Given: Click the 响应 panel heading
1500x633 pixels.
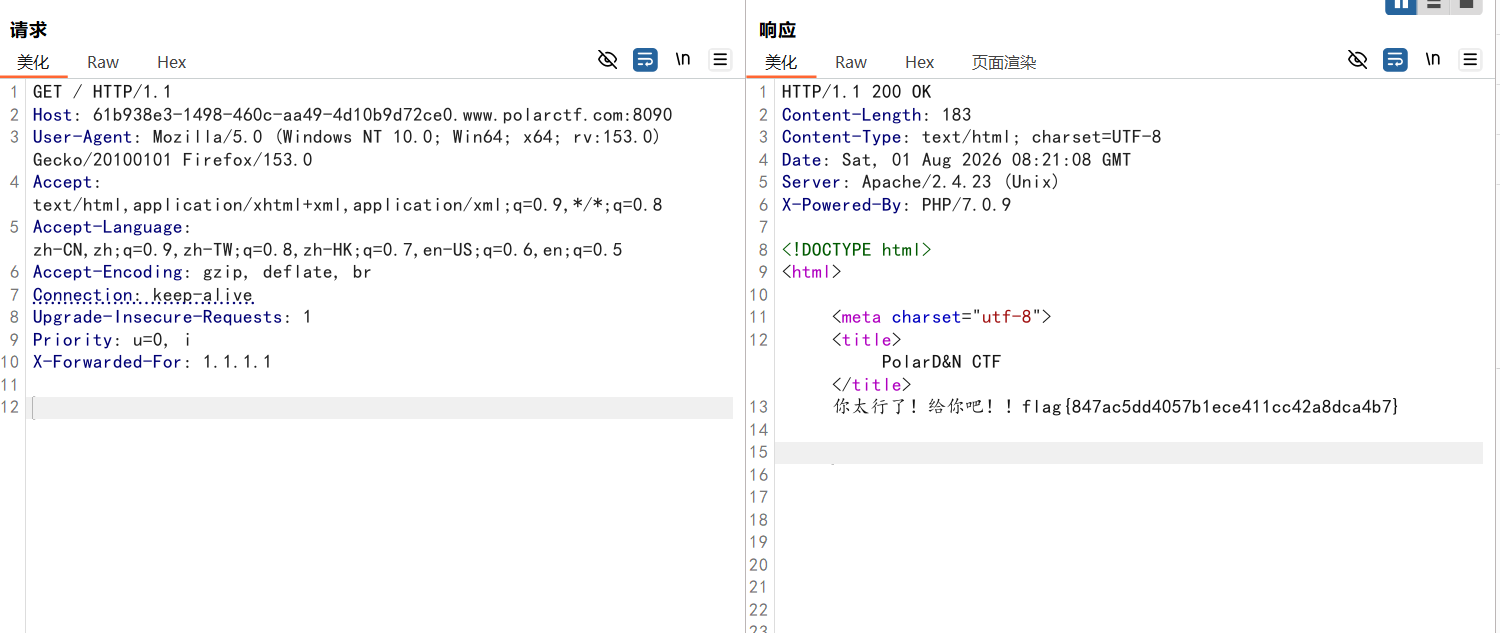Looking at the screenshot, I should (778, 30).
